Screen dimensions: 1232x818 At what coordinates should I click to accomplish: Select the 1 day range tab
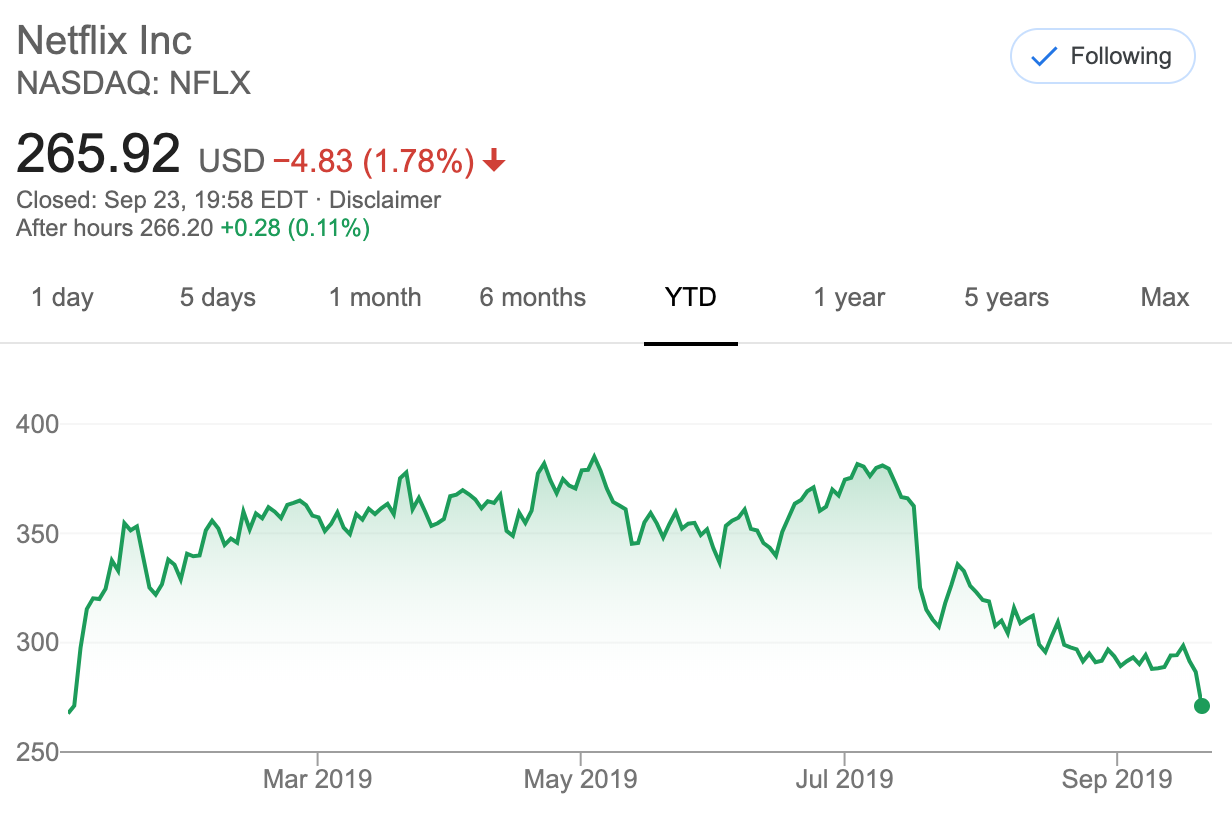coord(62,297)
